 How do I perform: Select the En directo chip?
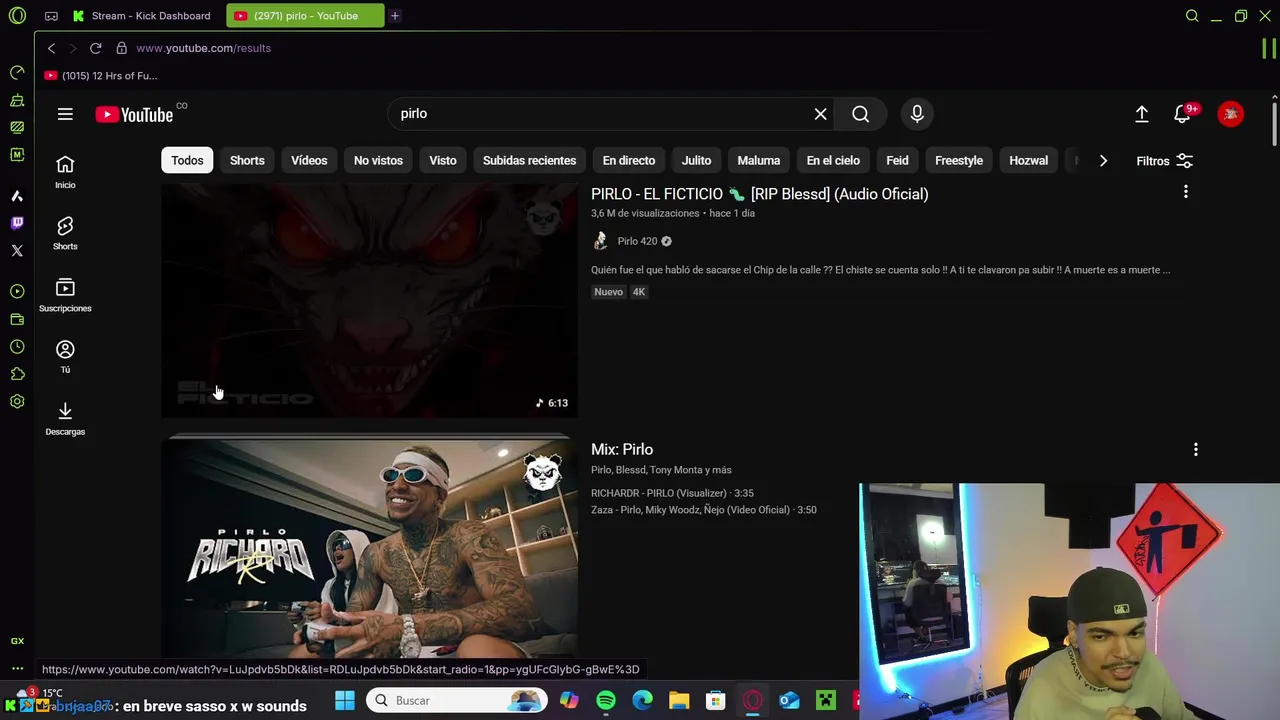(629, 161)
